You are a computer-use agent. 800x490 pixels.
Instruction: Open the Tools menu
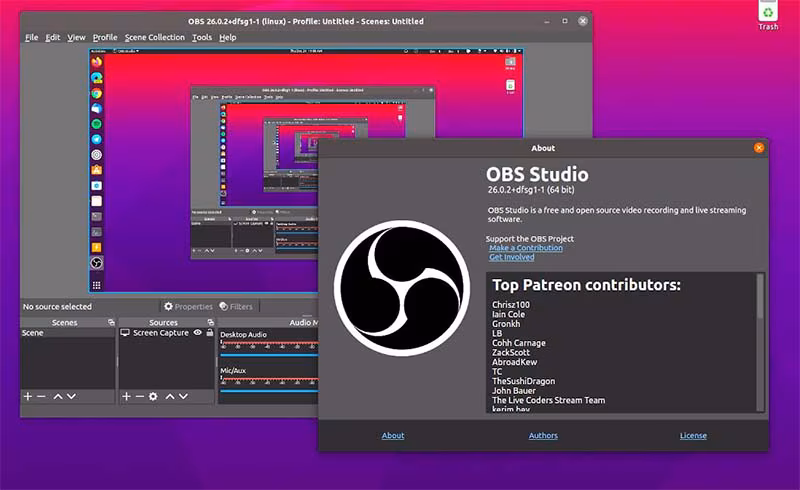point(202,37)
